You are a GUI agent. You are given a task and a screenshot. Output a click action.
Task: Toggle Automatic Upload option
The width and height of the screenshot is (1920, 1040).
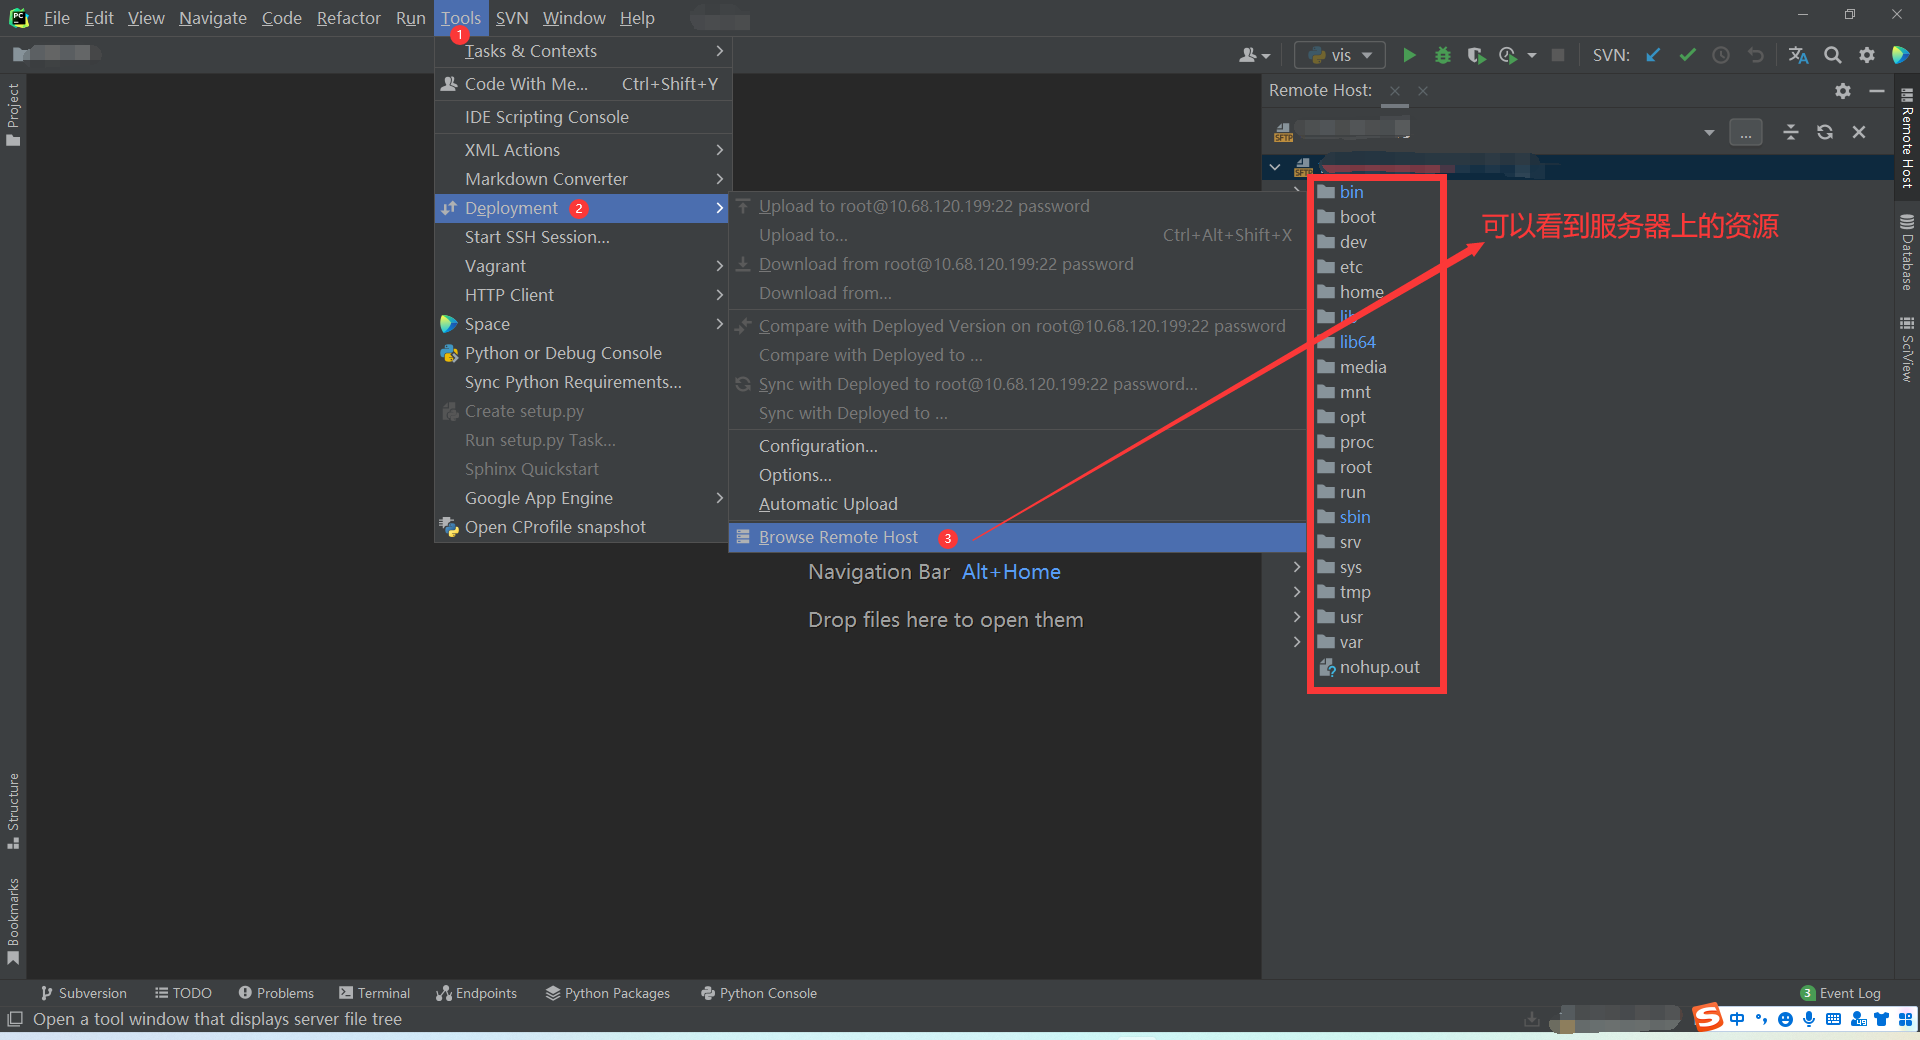tap(1017, 504)
